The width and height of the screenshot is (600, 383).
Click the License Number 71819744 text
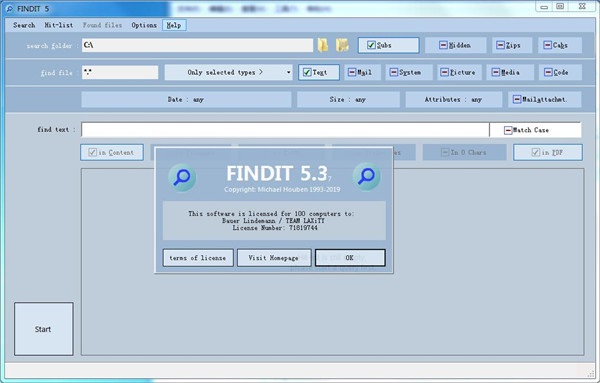point(275,228)
